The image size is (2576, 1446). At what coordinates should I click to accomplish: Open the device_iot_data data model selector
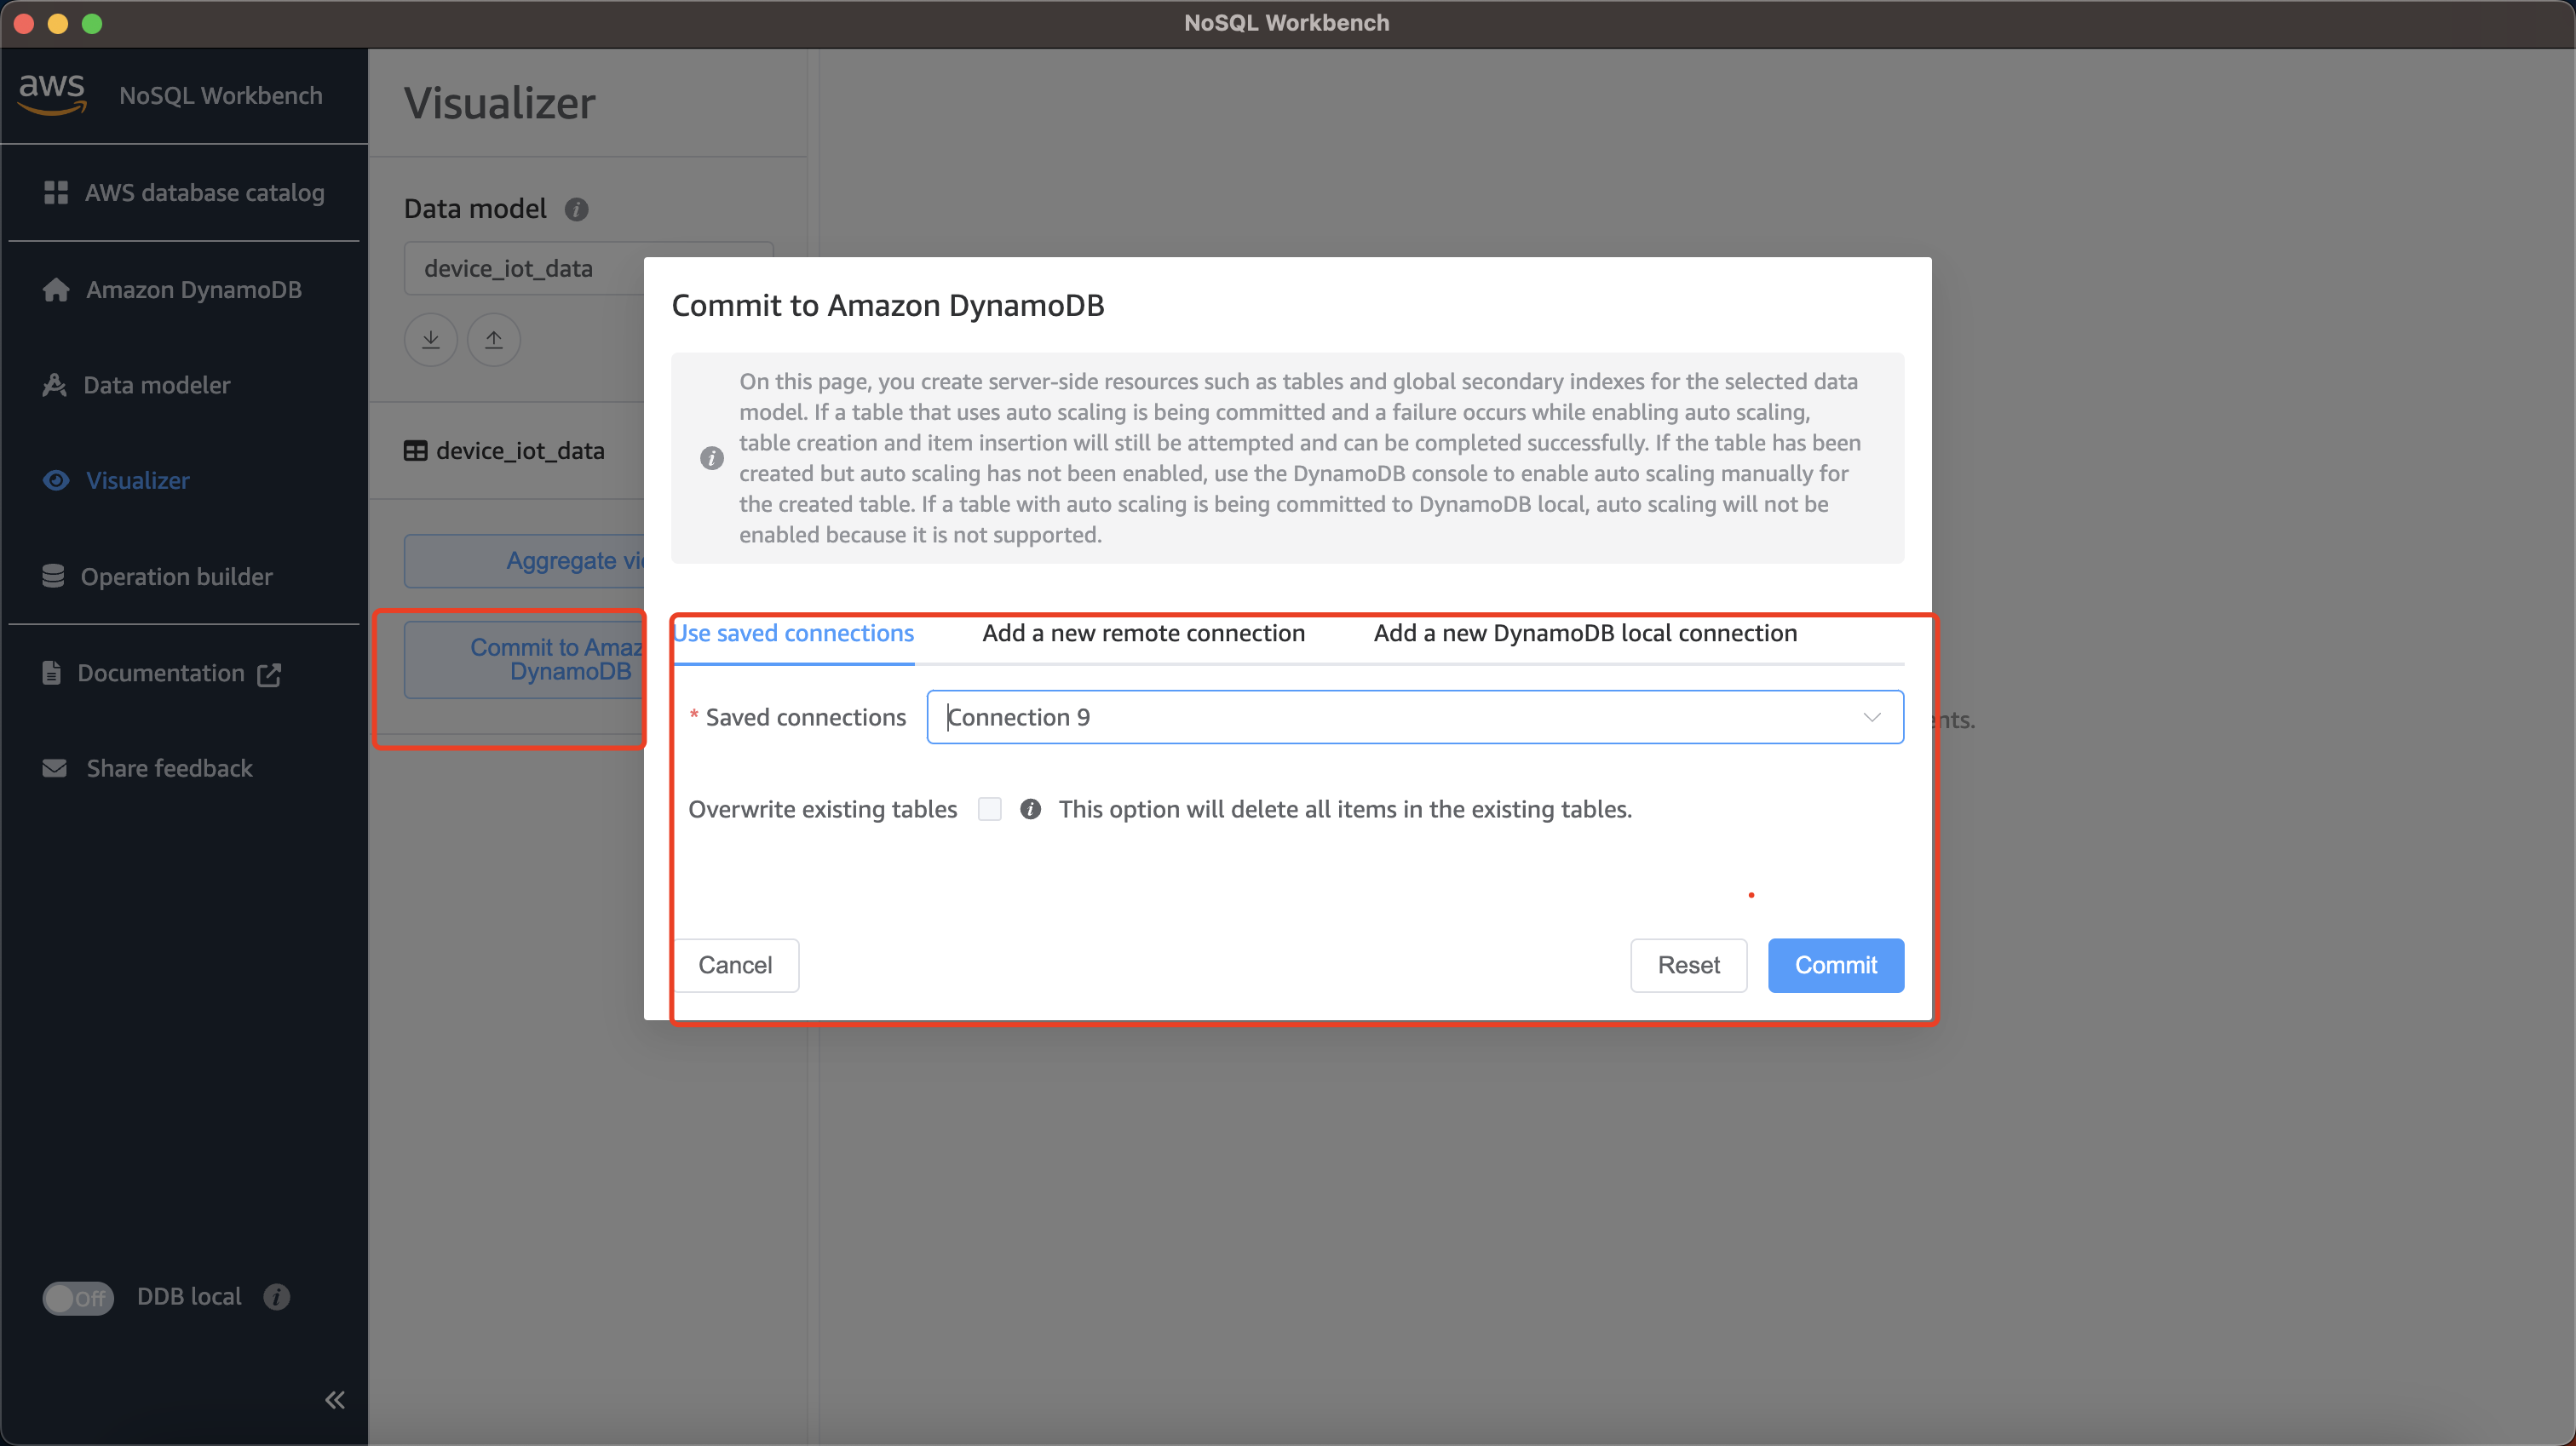click(x=524, y=268)
